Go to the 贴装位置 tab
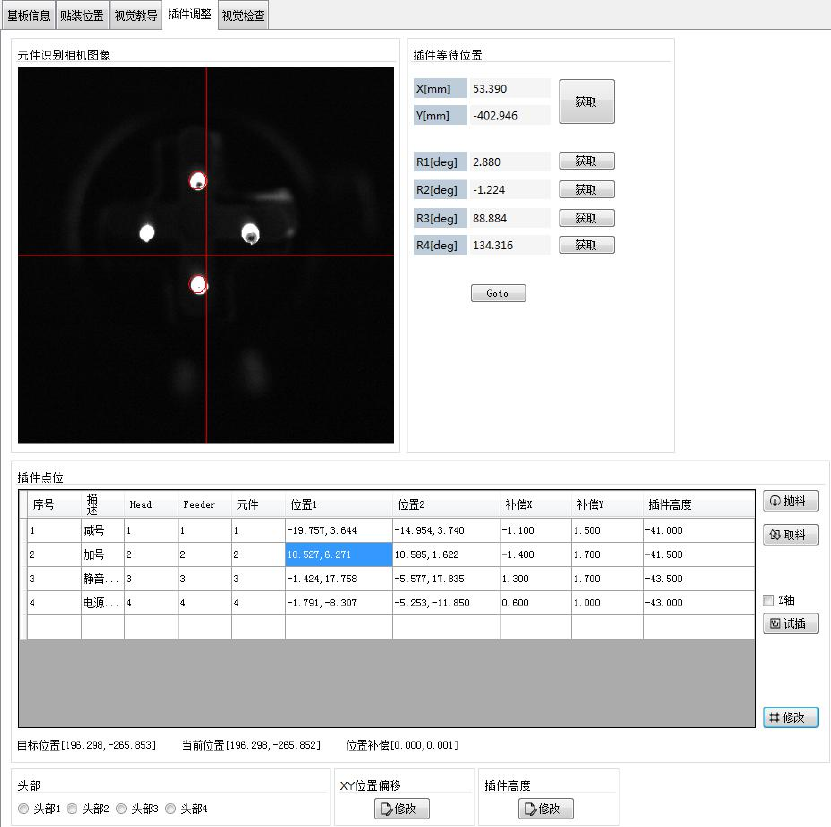The width and height of the screenshot is (831, 827). (82, 16)
